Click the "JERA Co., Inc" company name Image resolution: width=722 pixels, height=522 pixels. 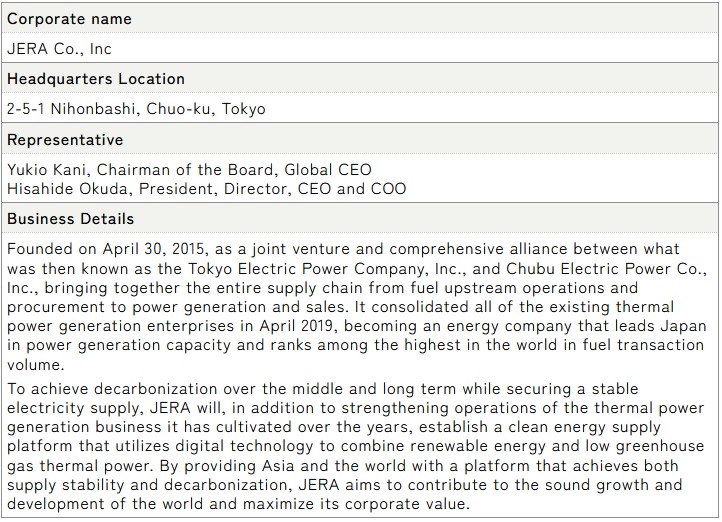(59, 49)
